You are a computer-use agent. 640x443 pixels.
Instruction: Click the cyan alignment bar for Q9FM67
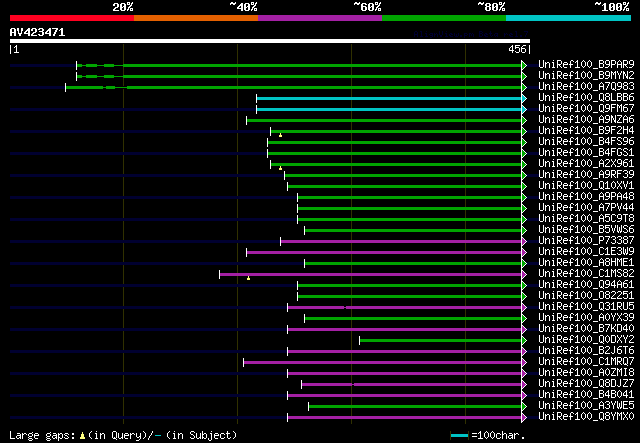pos(389,109)
